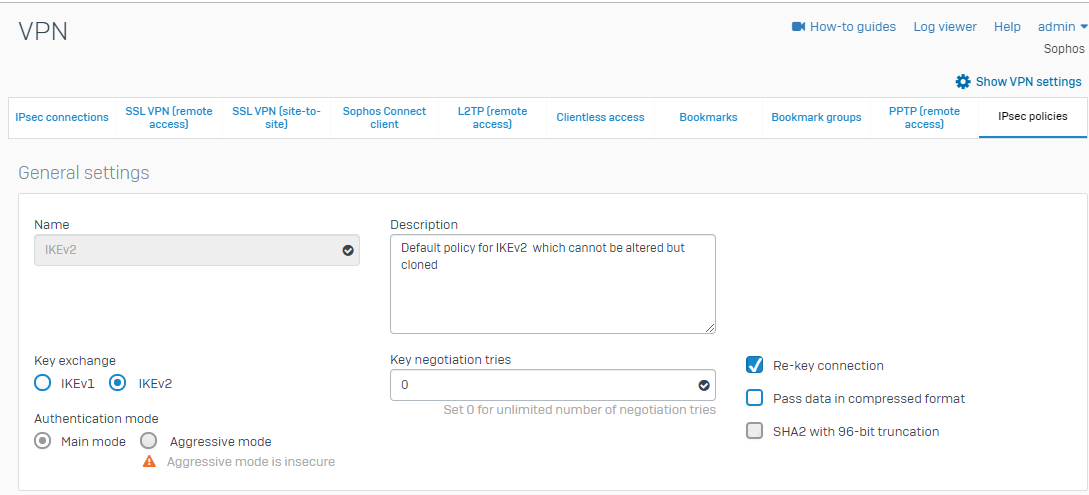Select the IKEv2 key exchange option
Viewport: 1089px width, 495px height.
point(118,383)
